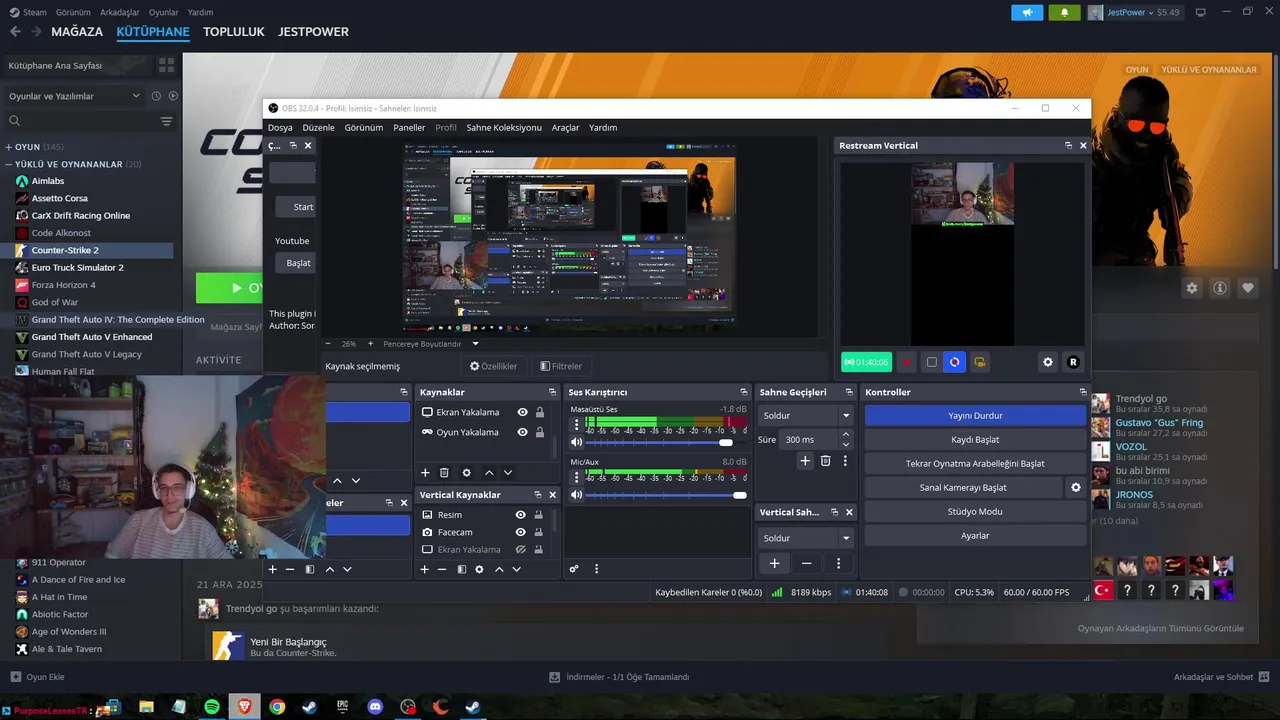The width and height of the screenshot is (1280, 720).
Task: Toggle lock on Ekran Yakalama in Kaynaklar
Action: 540,412
